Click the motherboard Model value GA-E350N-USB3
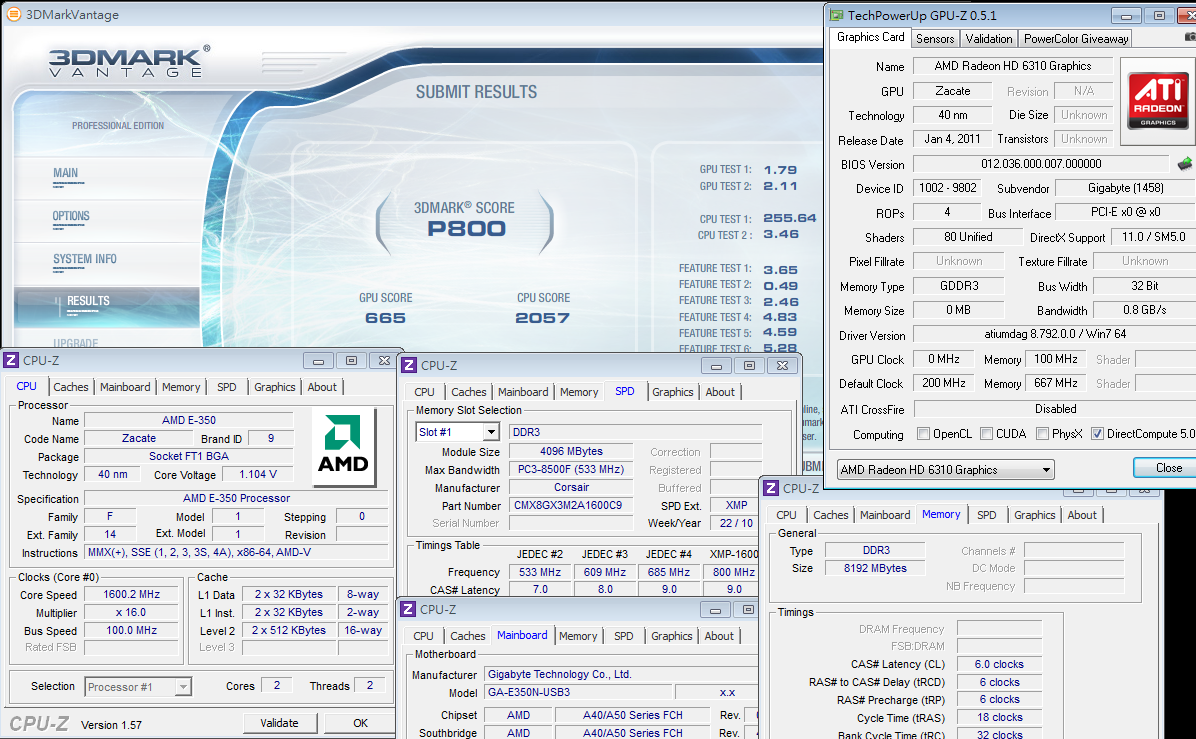The width and height of the screenshot is (1196, 739). (580, 692)
